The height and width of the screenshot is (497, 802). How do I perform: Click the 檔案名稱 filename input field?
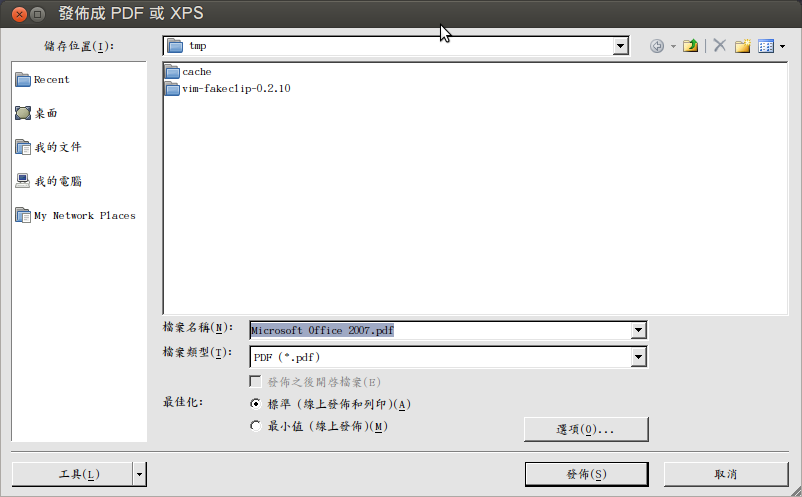(x=441, y=330)
